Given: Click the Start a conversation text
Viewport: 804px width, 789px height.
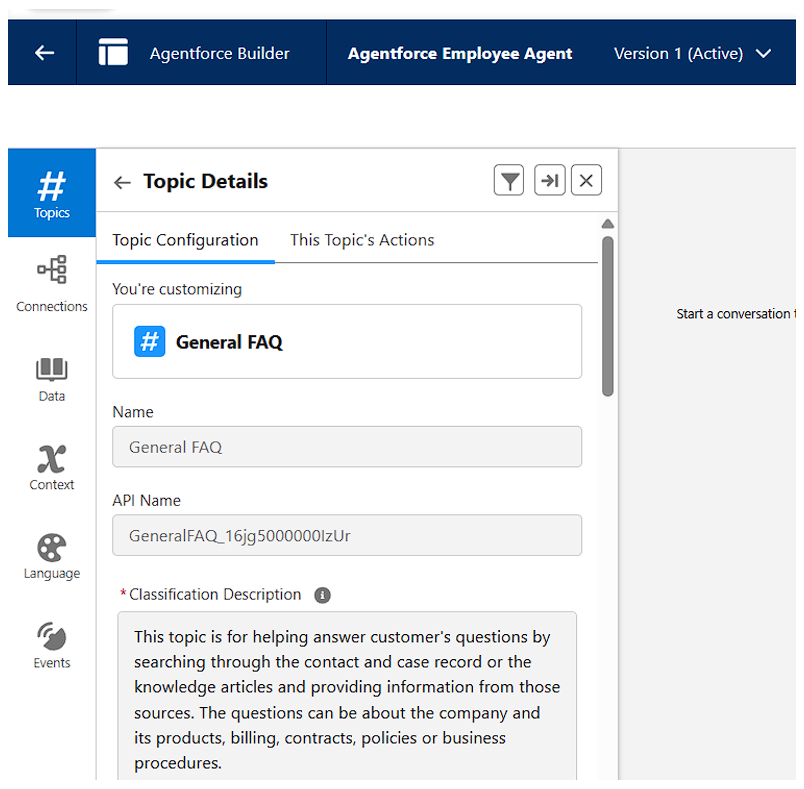Looking at the screenshot, I should (736, 314).
